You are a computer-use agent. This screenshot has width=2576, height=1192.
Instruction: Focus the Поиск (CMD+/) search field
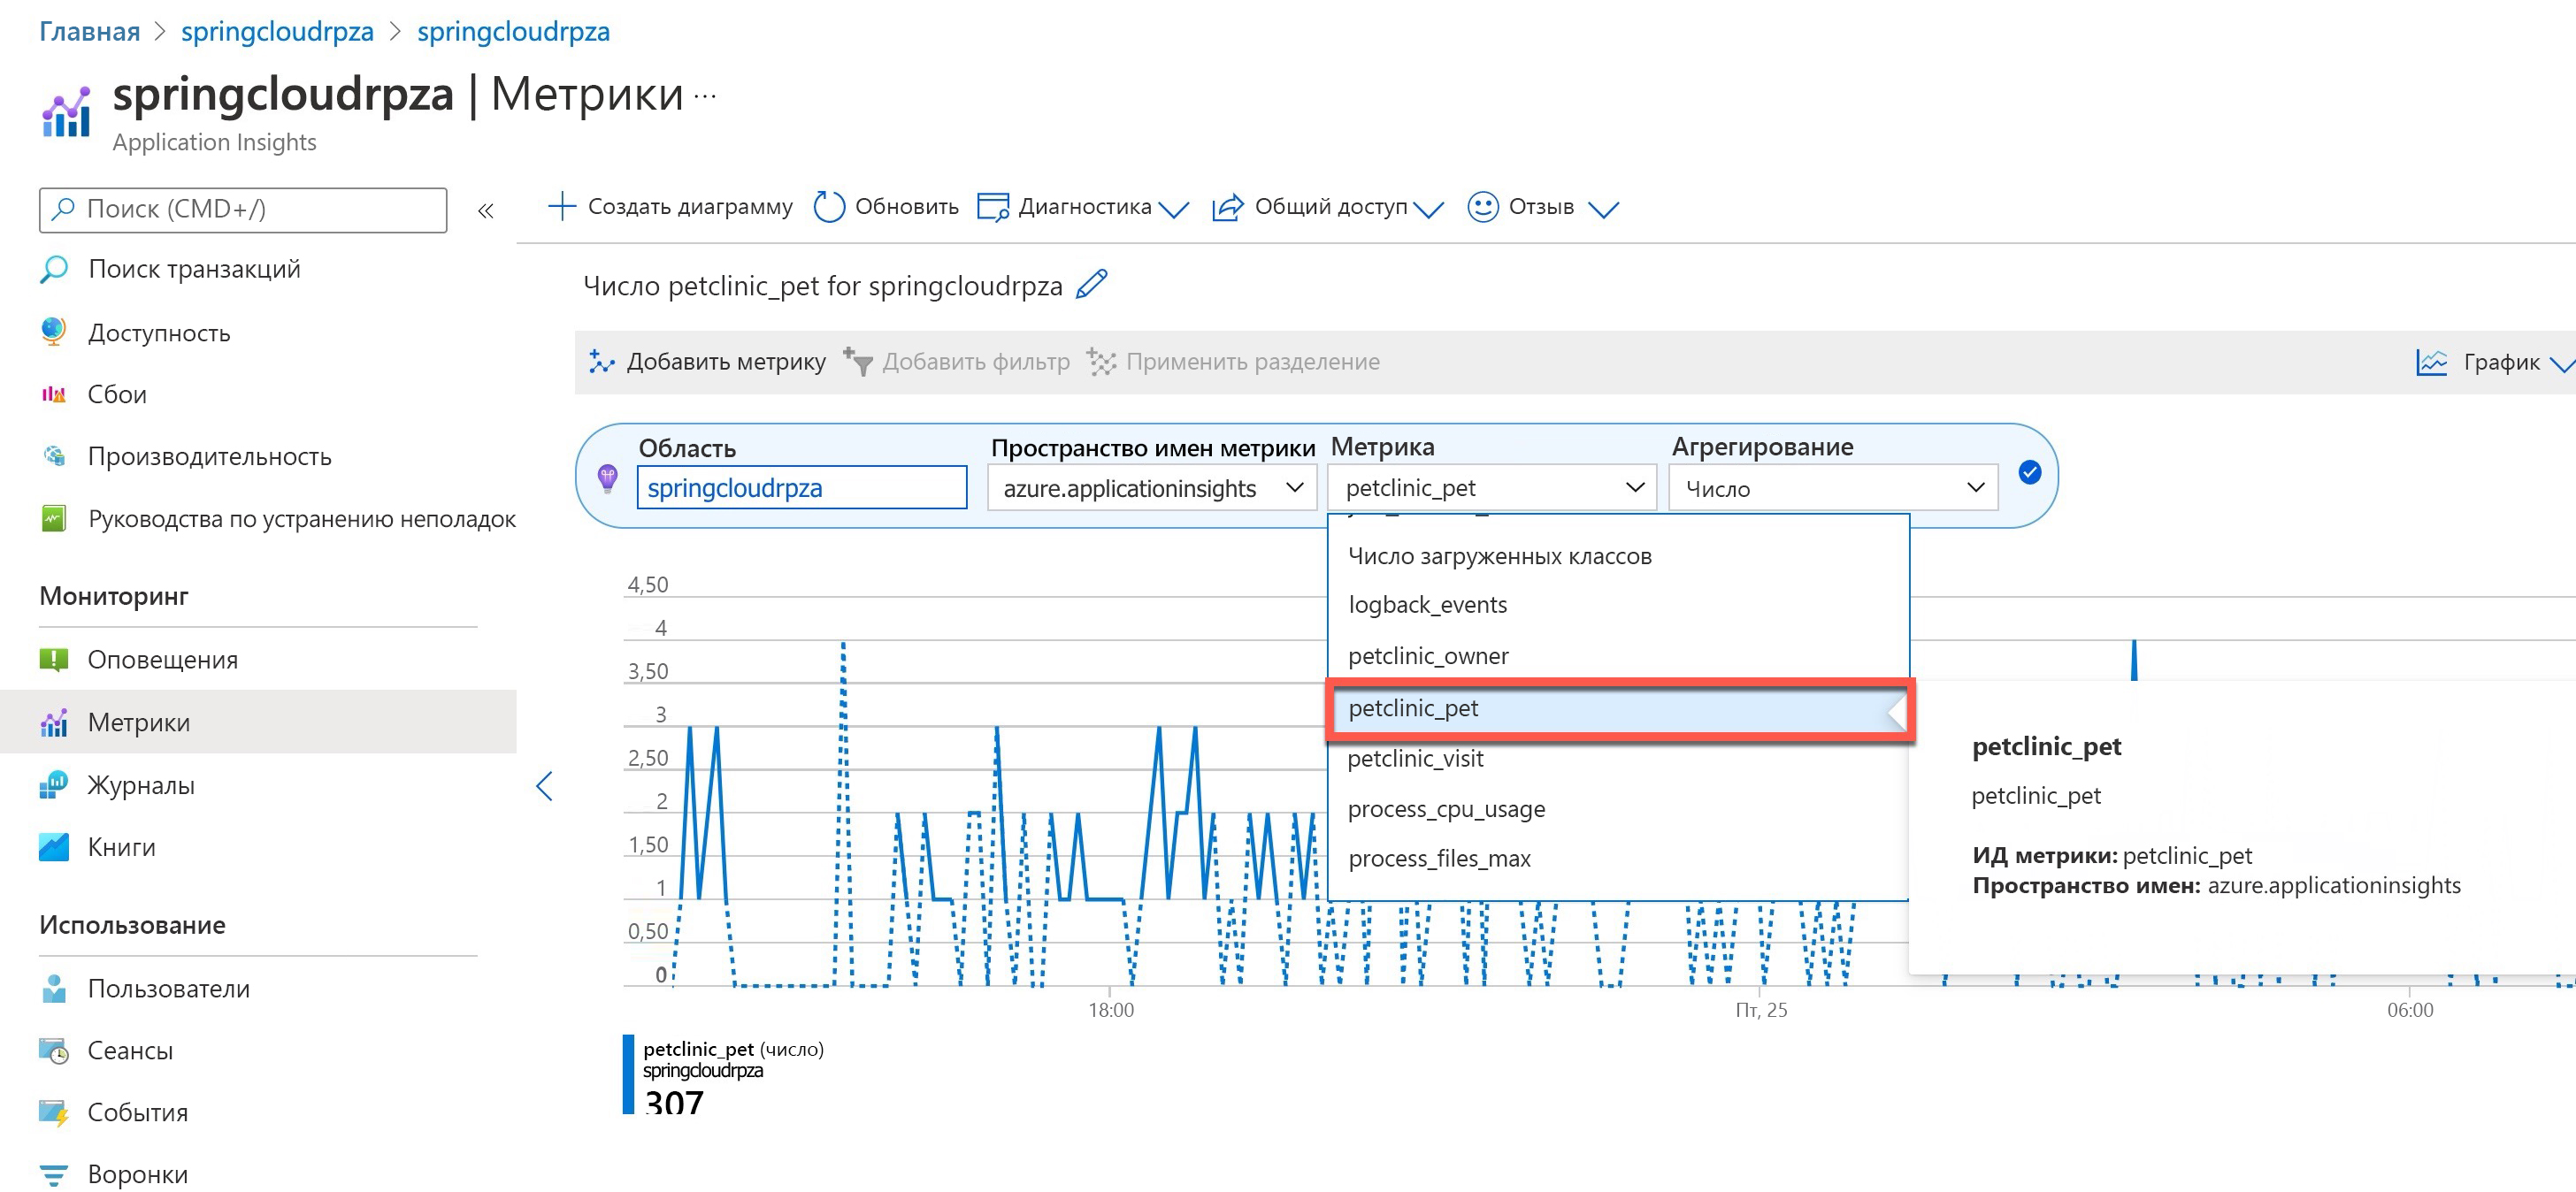click(x=243, y=209)
